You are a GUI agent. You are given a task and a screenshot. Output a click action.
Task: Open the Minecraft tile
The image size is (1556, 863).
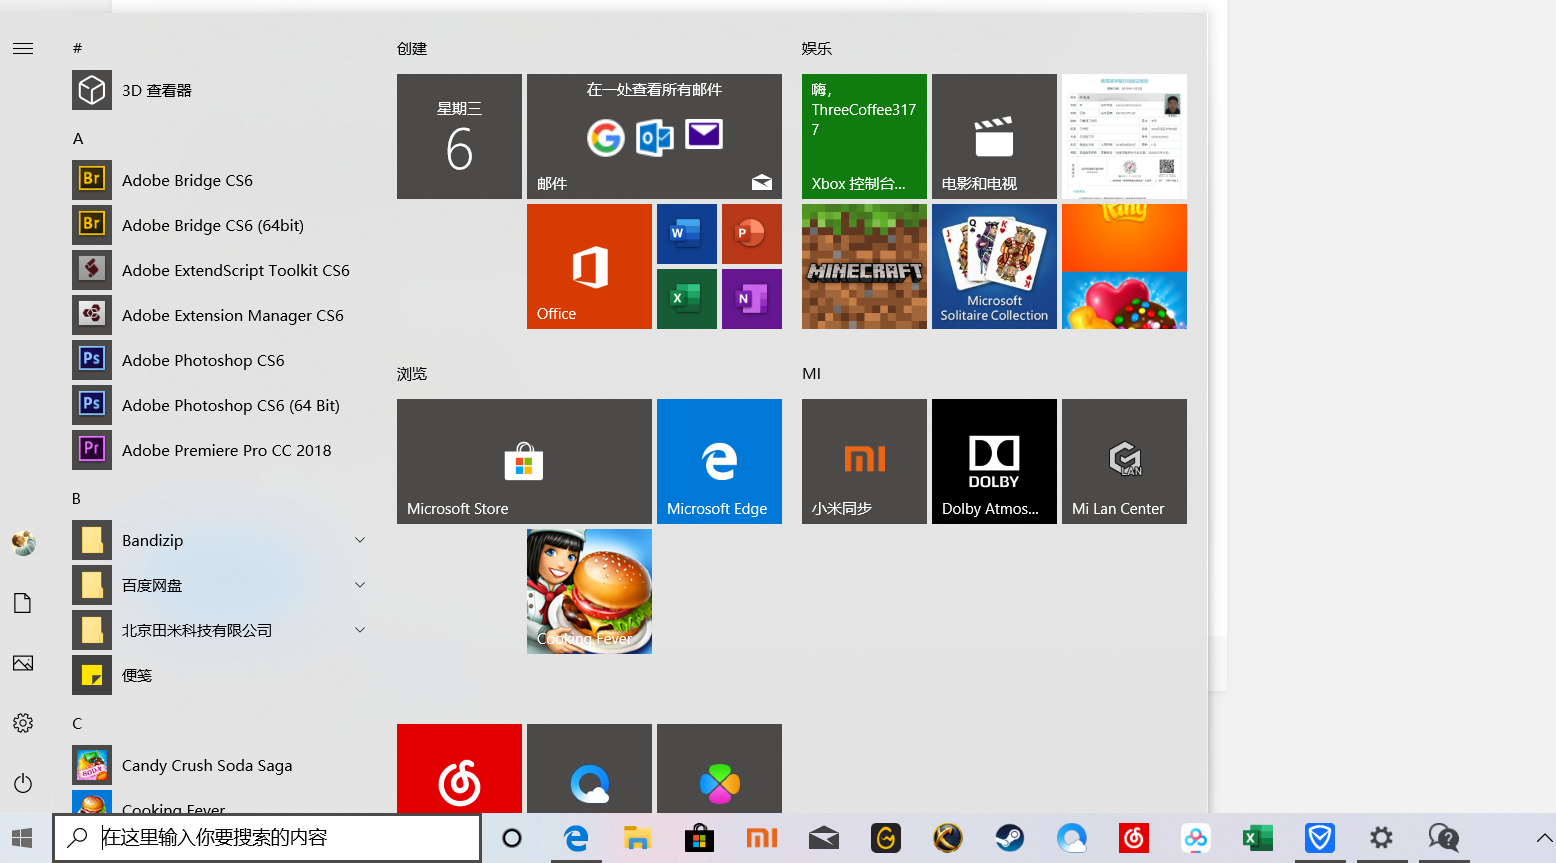[x=864, y=266]
